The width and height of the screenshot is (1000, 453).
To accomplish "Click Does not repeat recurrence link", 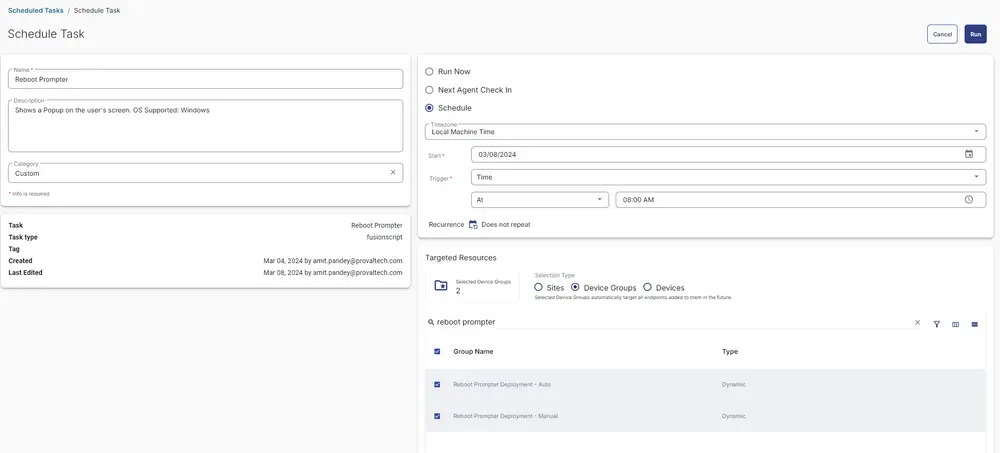I will 506,225.
